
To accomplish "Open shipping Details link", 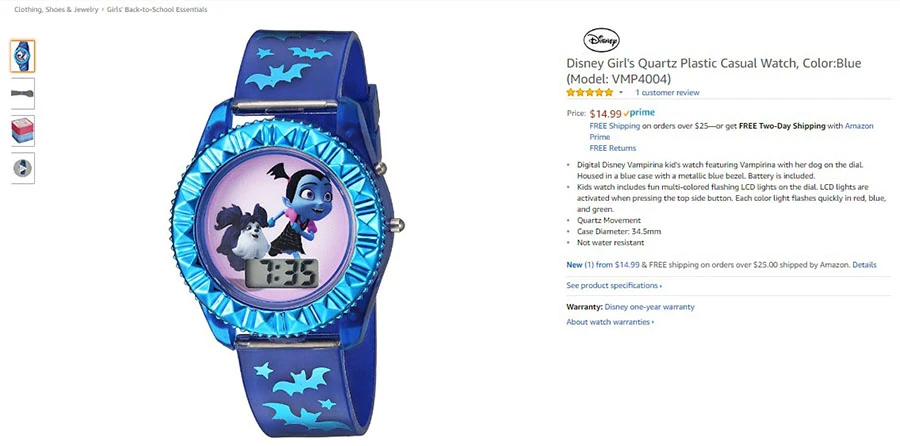I will pyautogui.click(x=864, y=265).
